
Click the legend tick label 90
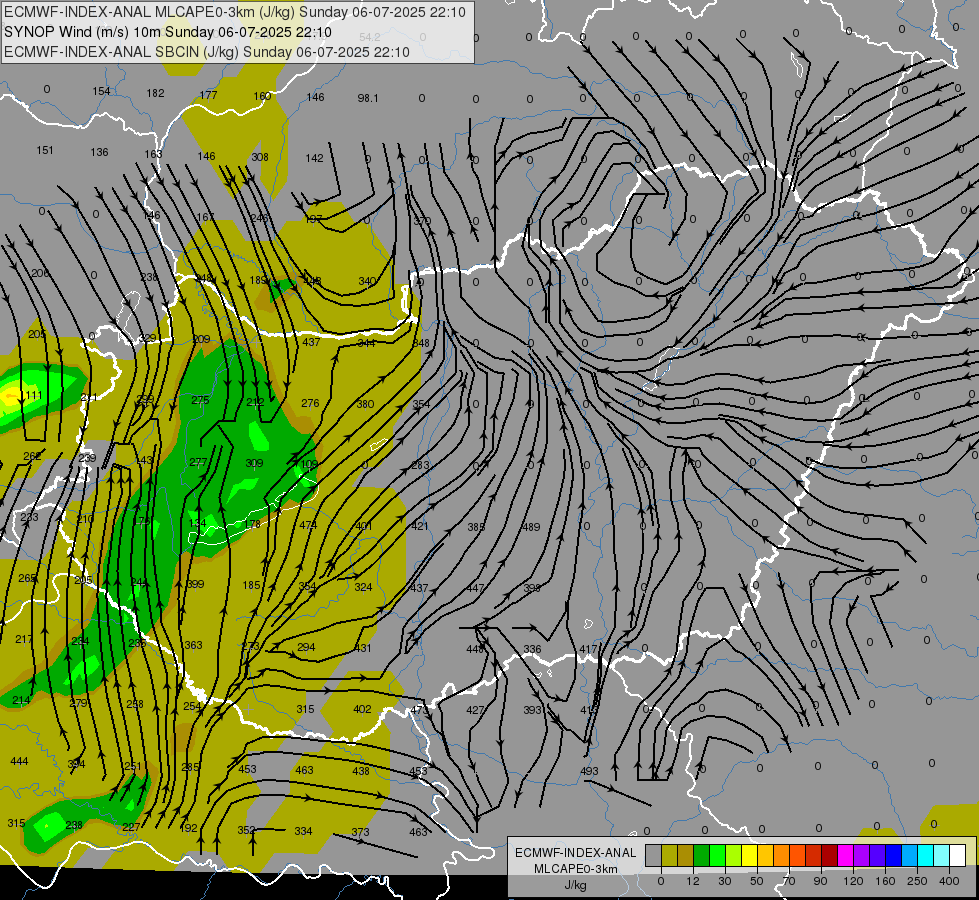820,881
